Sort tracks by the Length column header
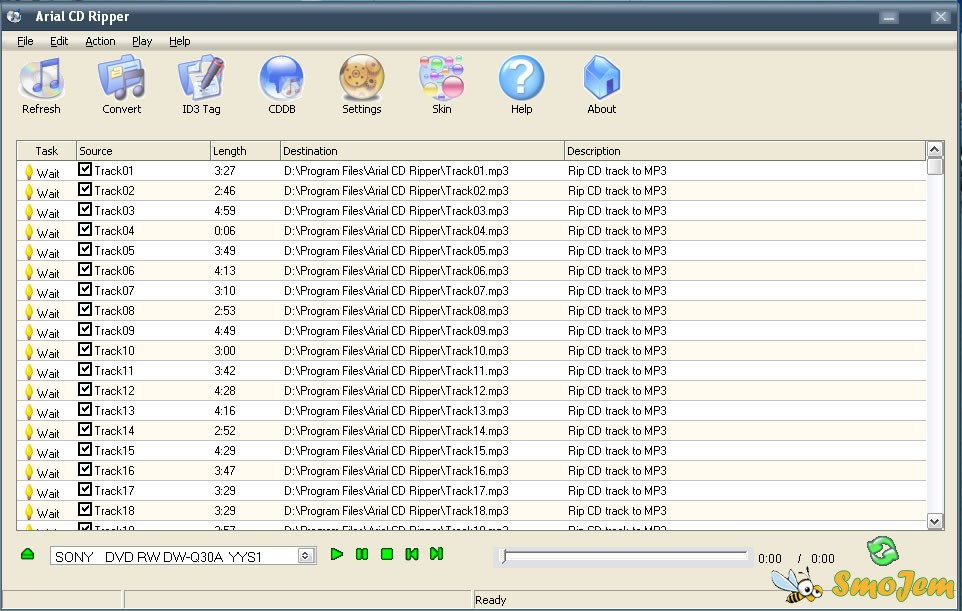This screenshot has width=962, height=611. click(x=245, y=151)
